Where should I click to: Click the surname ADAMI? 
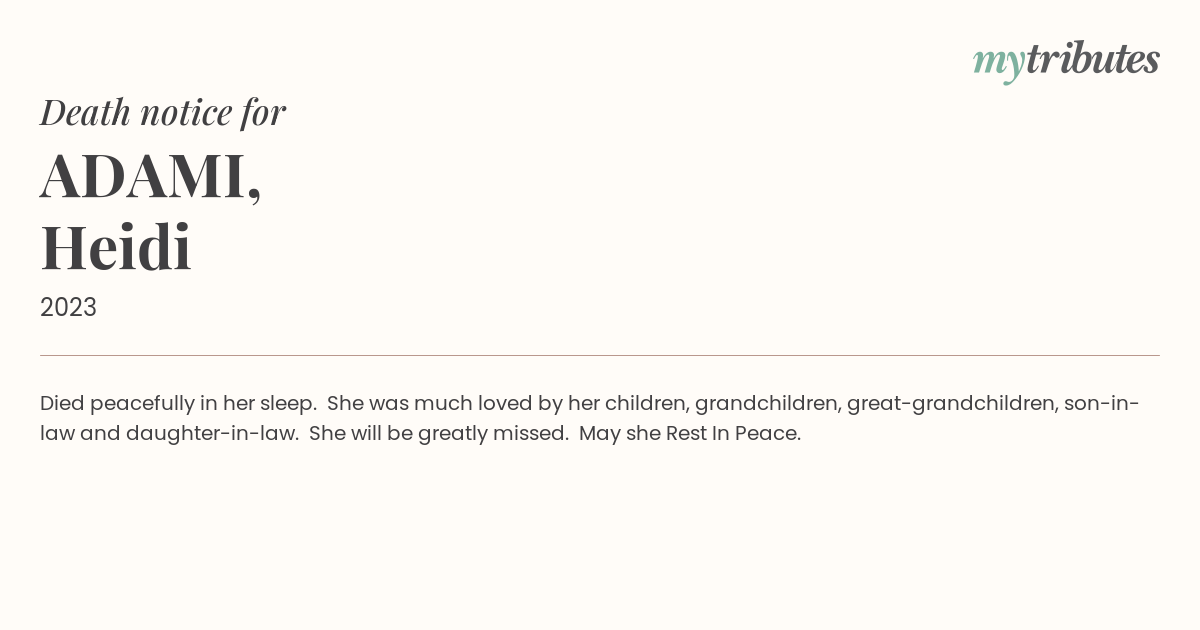pyautogui.click(x=151, y=176)
